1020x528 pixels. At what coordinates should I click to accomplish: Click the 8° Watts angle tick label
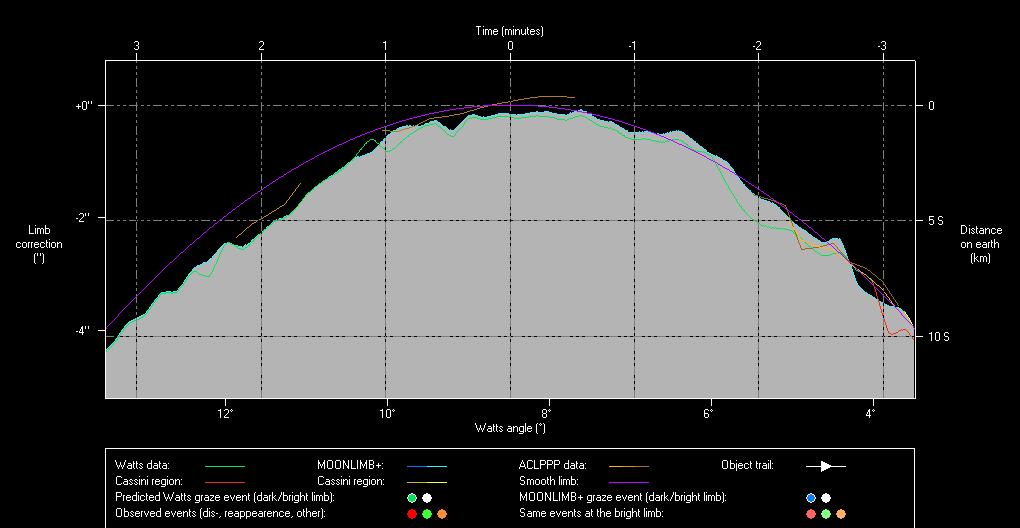coord(547,413)
